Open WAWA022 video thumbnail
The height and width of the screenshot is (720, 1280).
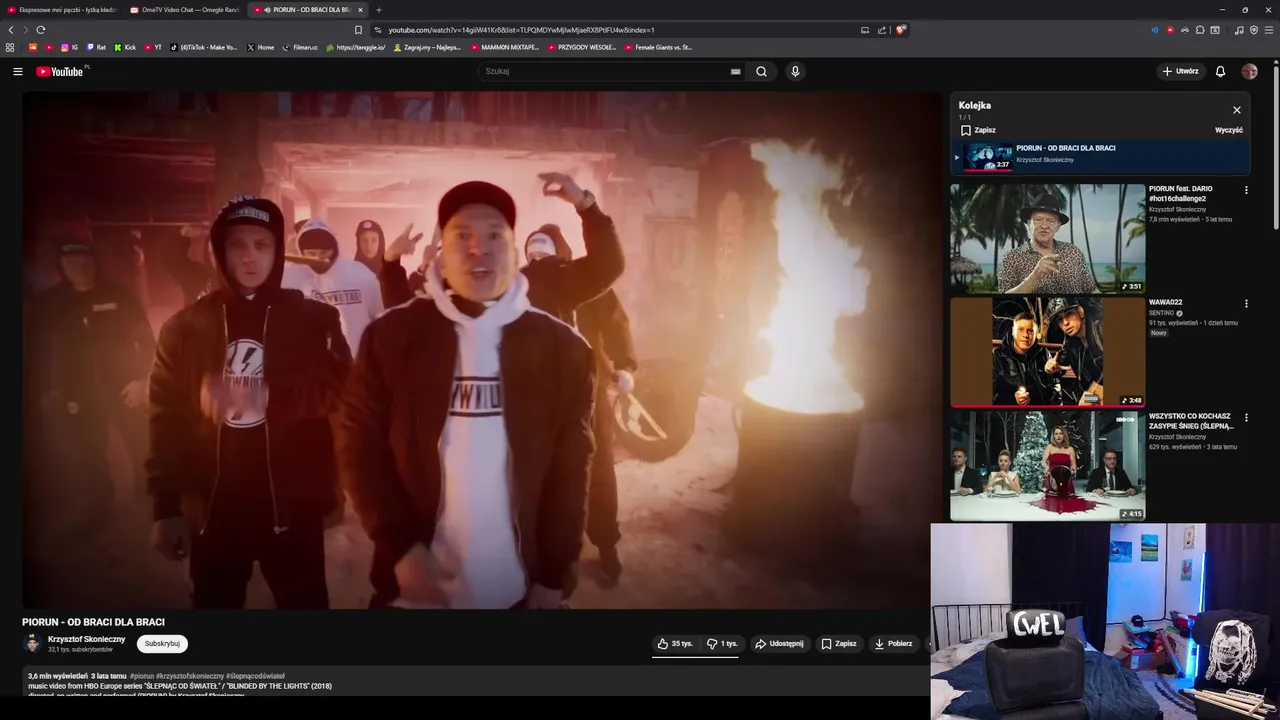click(x=1048, y=352)
